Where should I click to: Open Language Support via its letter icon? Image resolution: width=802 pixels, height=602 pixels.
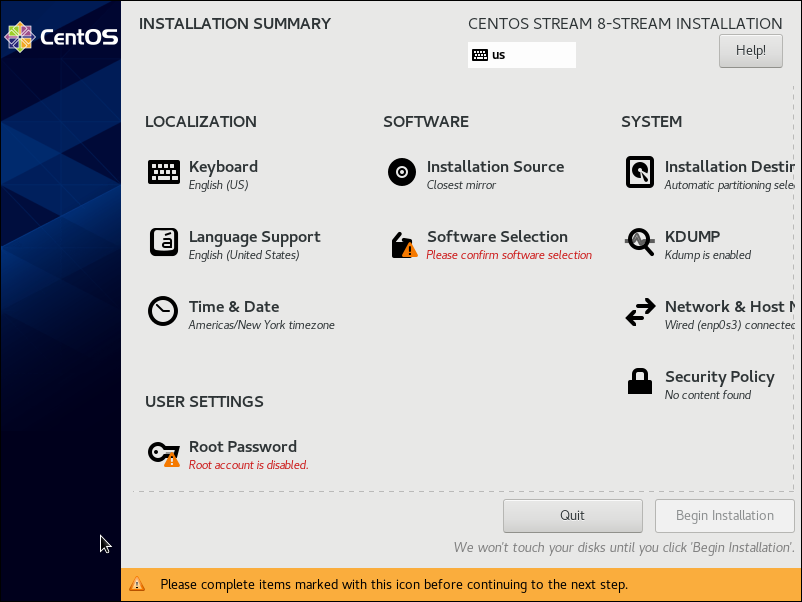[x=164, y=243]
